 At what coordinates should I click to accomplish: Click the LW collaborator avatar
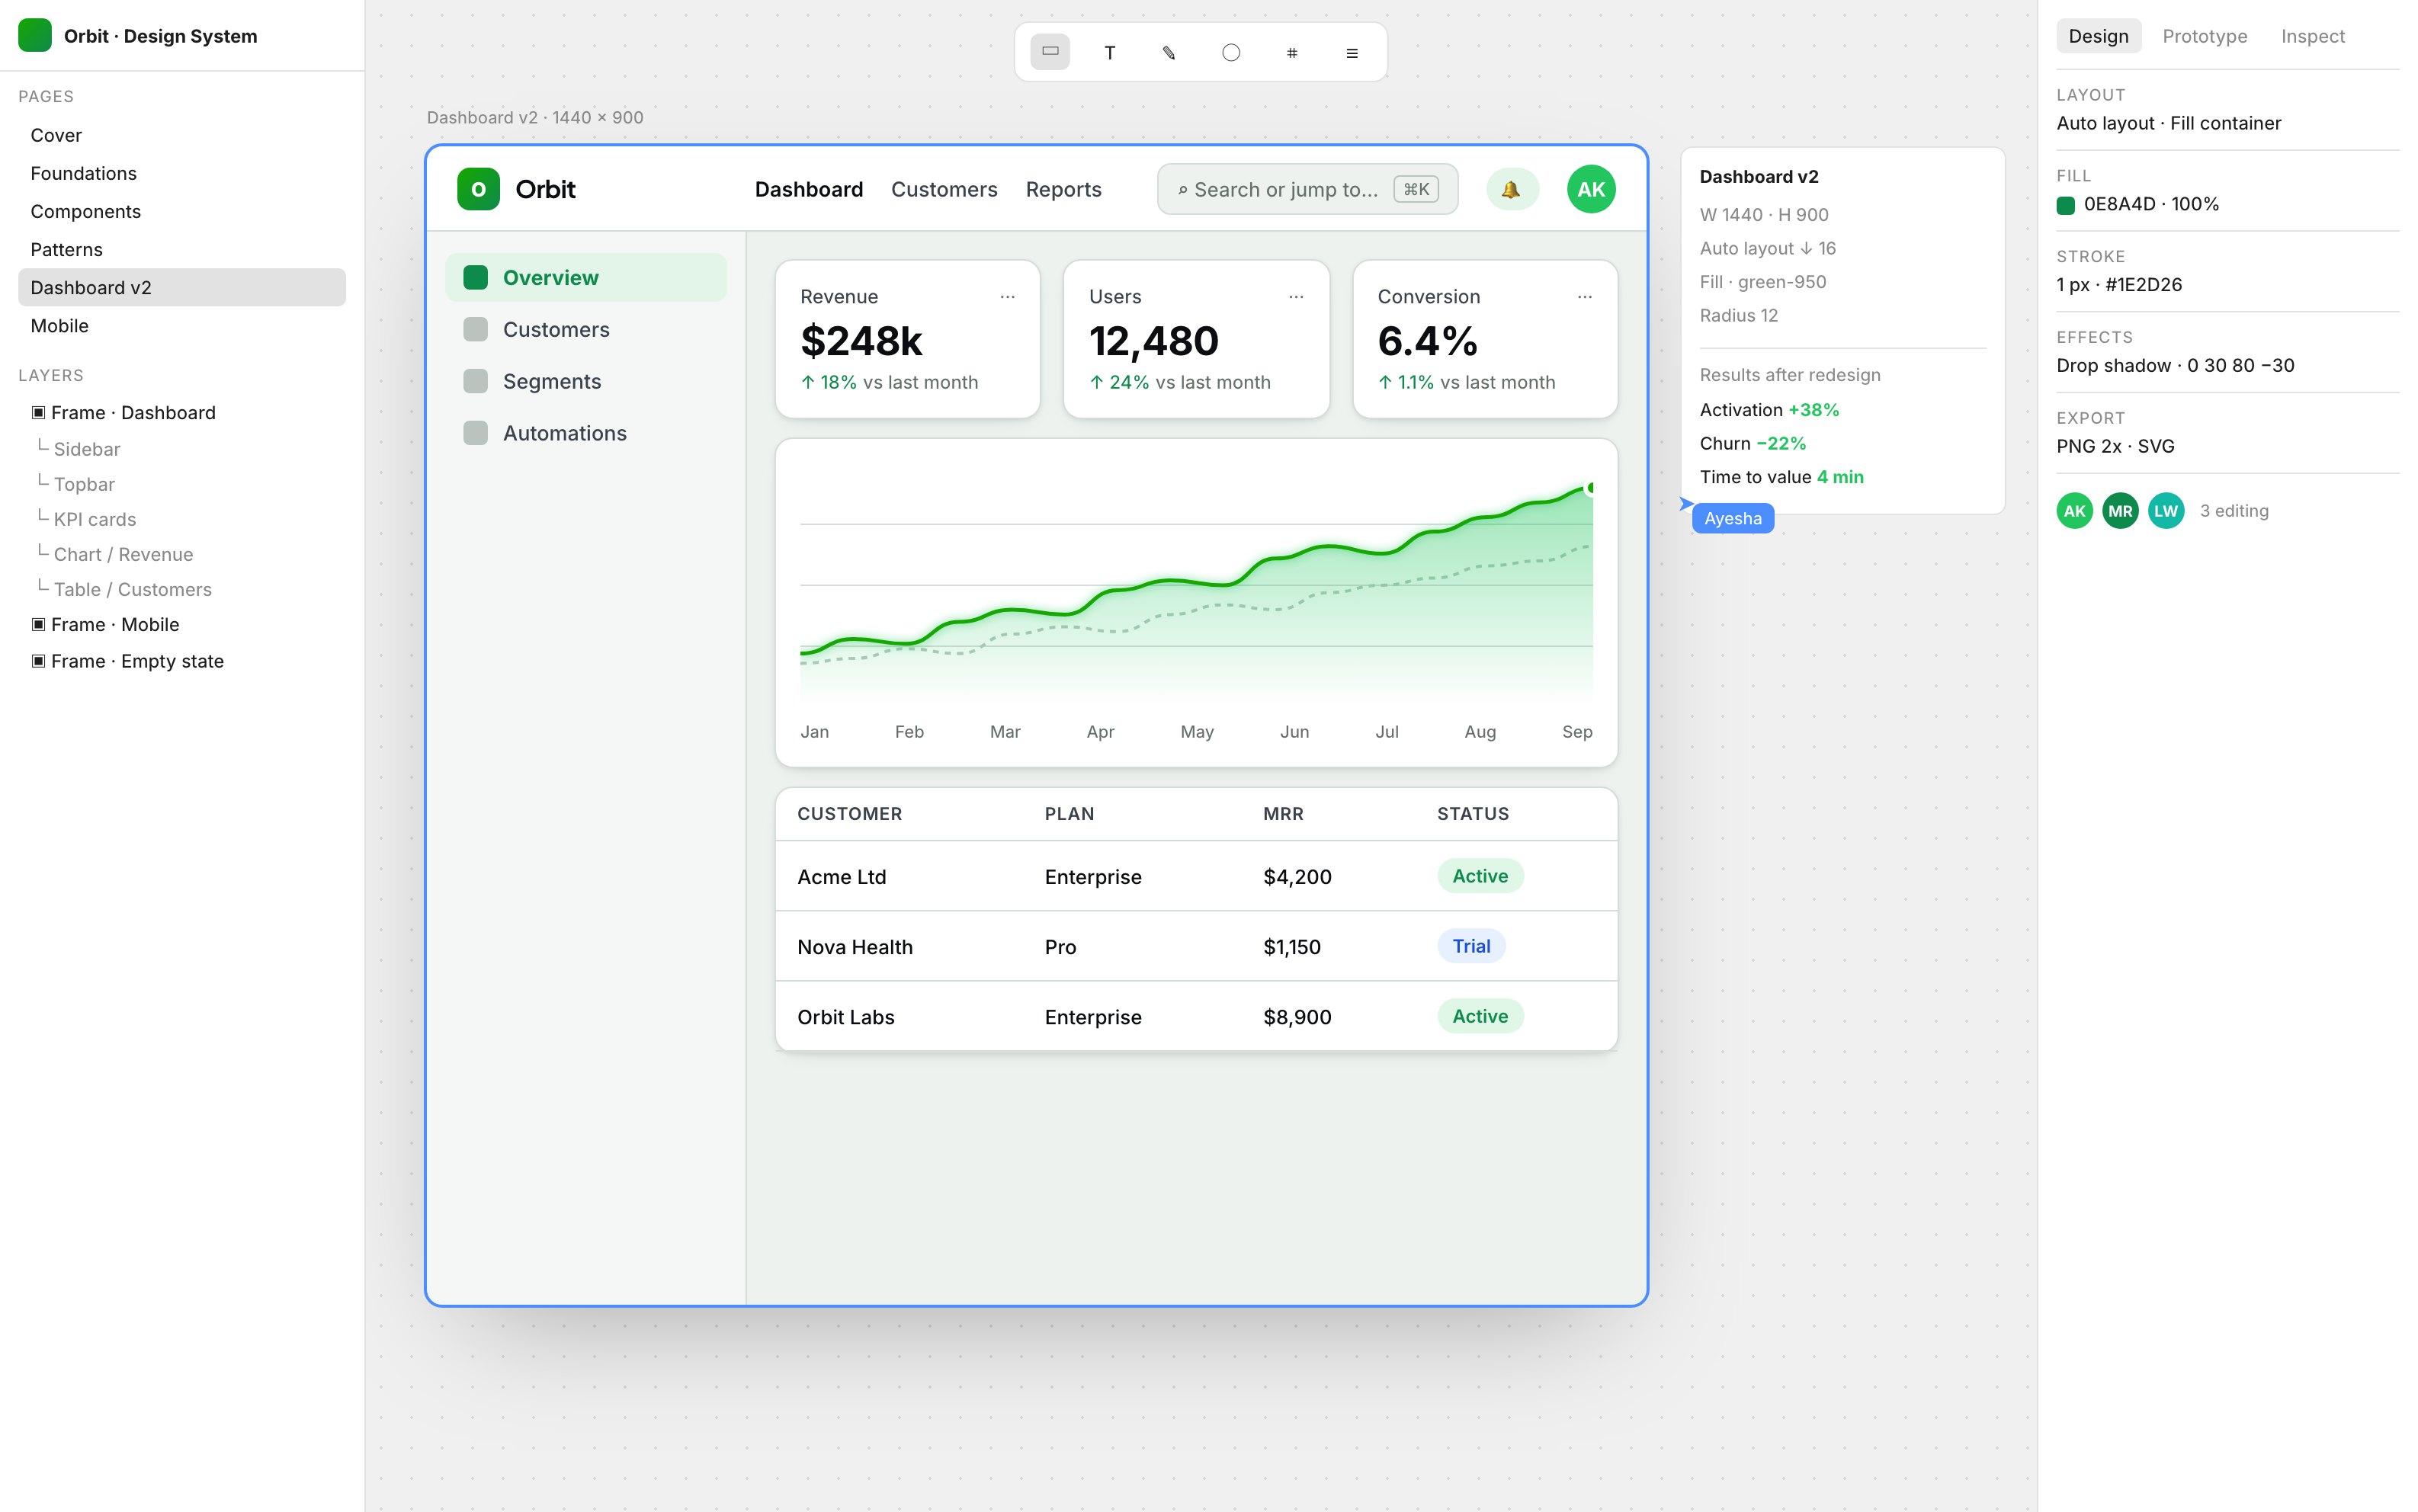click(2166, 511)
